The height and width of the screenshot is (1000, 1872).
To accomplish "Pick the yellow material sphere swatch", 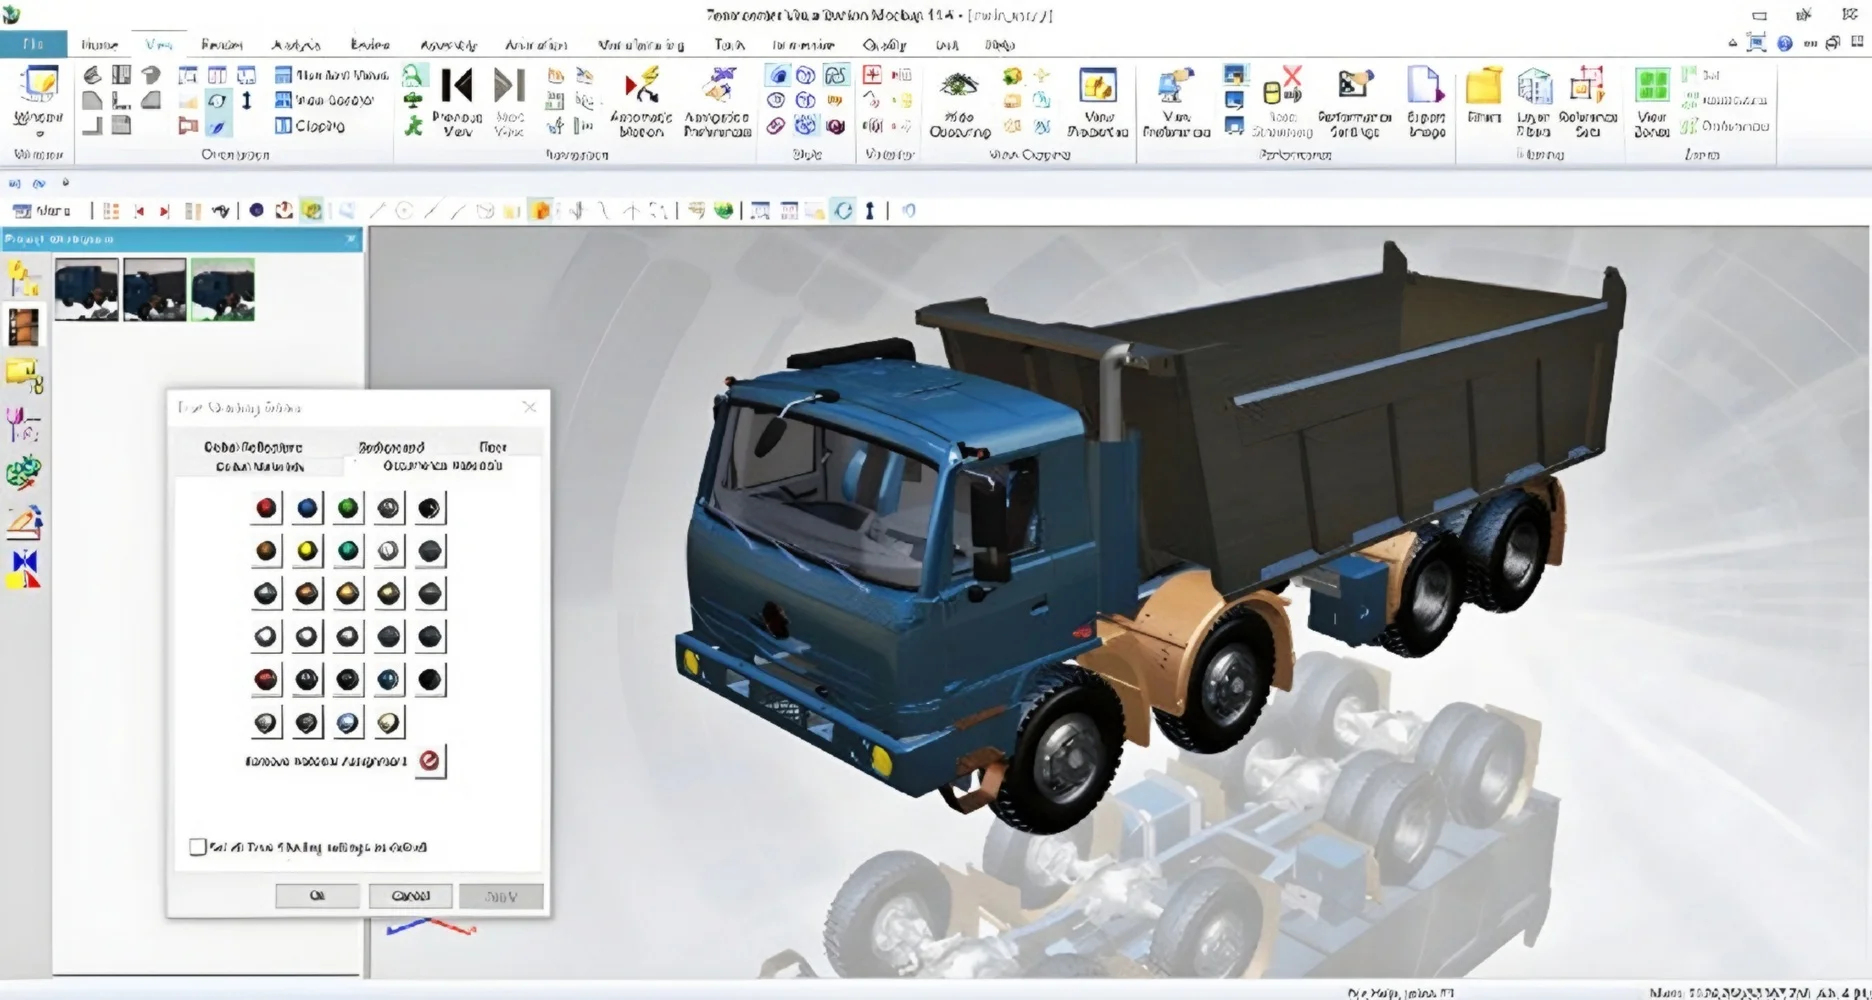I will (307, 551).
